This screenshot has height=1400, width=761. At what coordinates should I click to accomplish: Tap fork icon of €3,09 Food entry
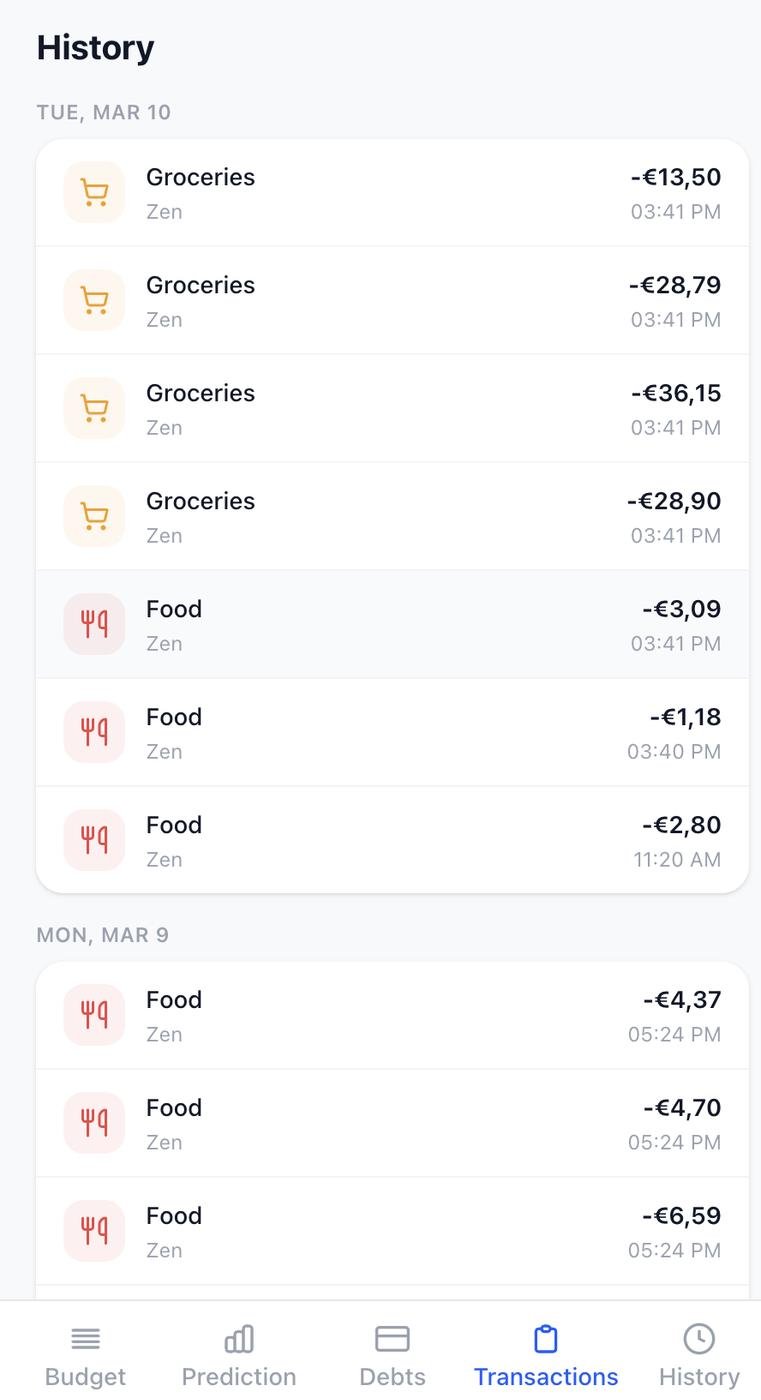point(94,624)
